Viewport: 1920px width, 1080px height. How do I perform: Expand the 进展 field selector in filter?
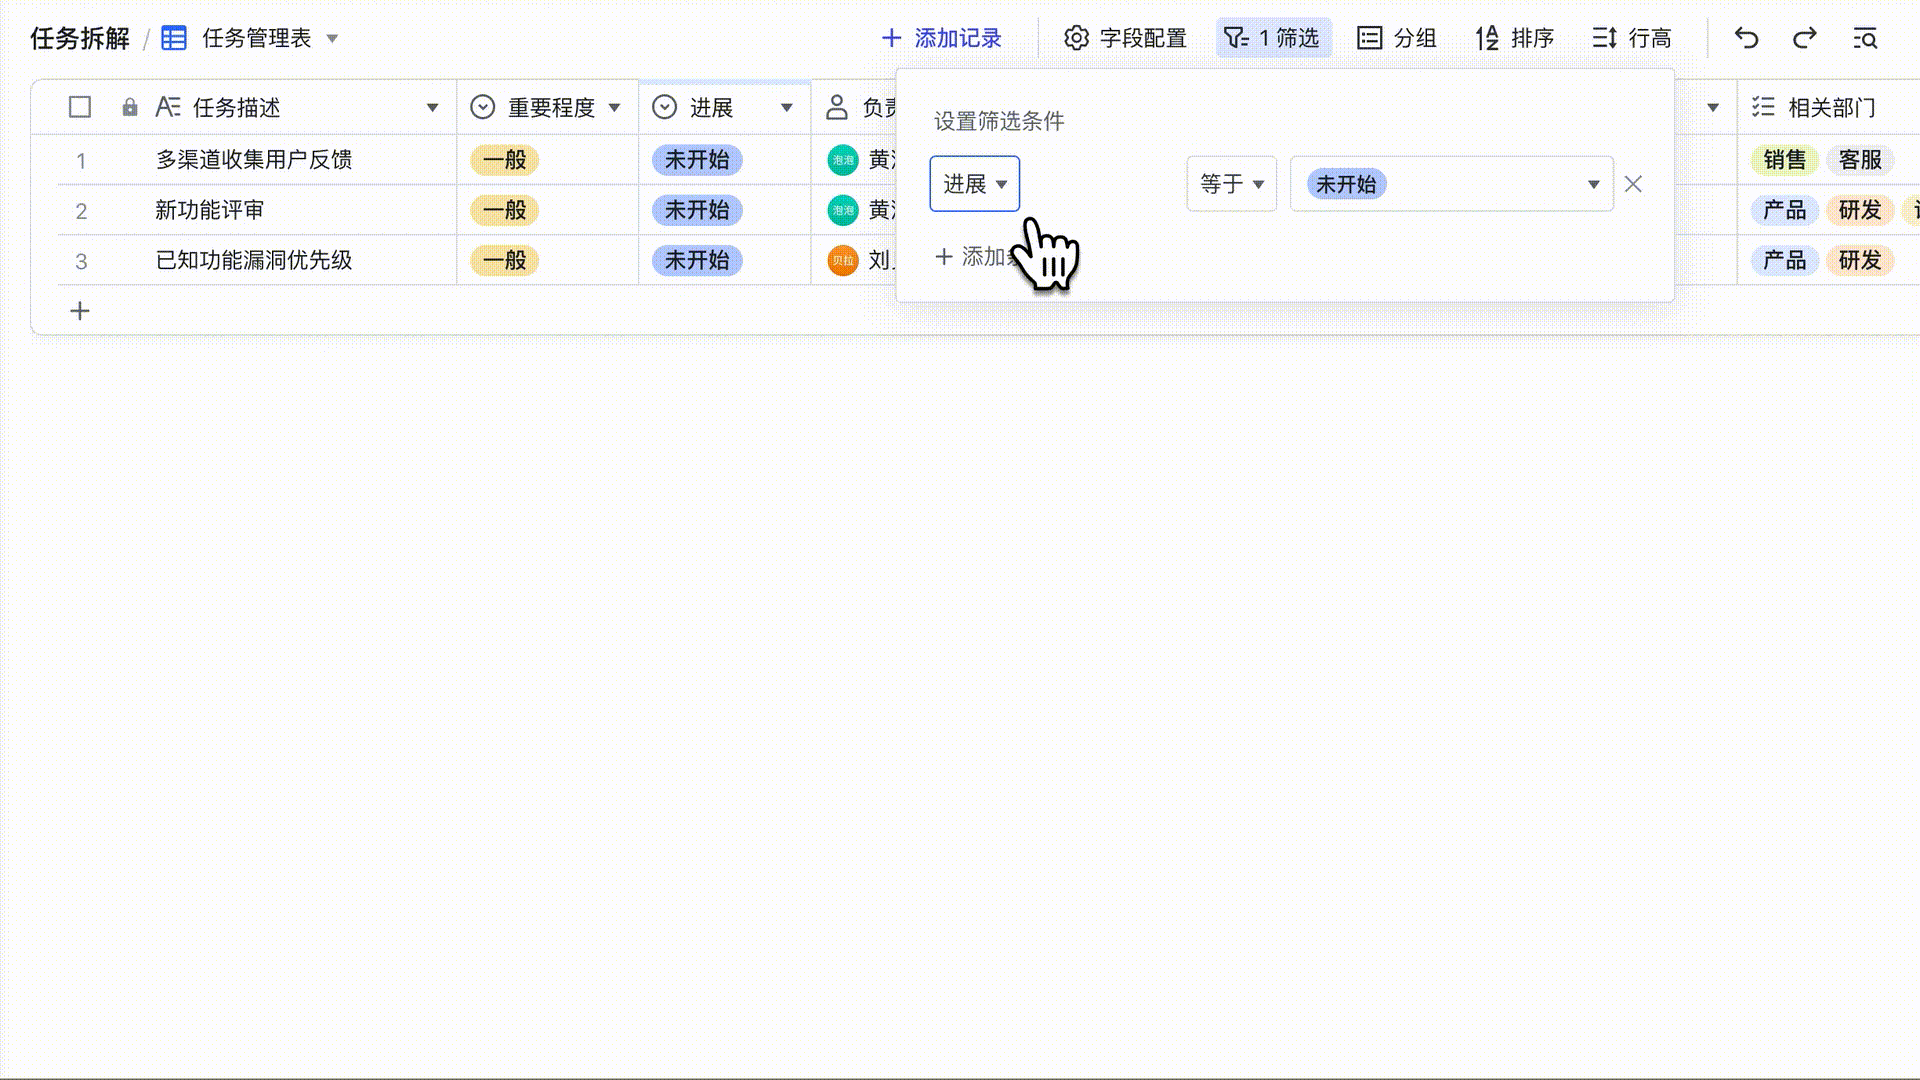(974, 184)
